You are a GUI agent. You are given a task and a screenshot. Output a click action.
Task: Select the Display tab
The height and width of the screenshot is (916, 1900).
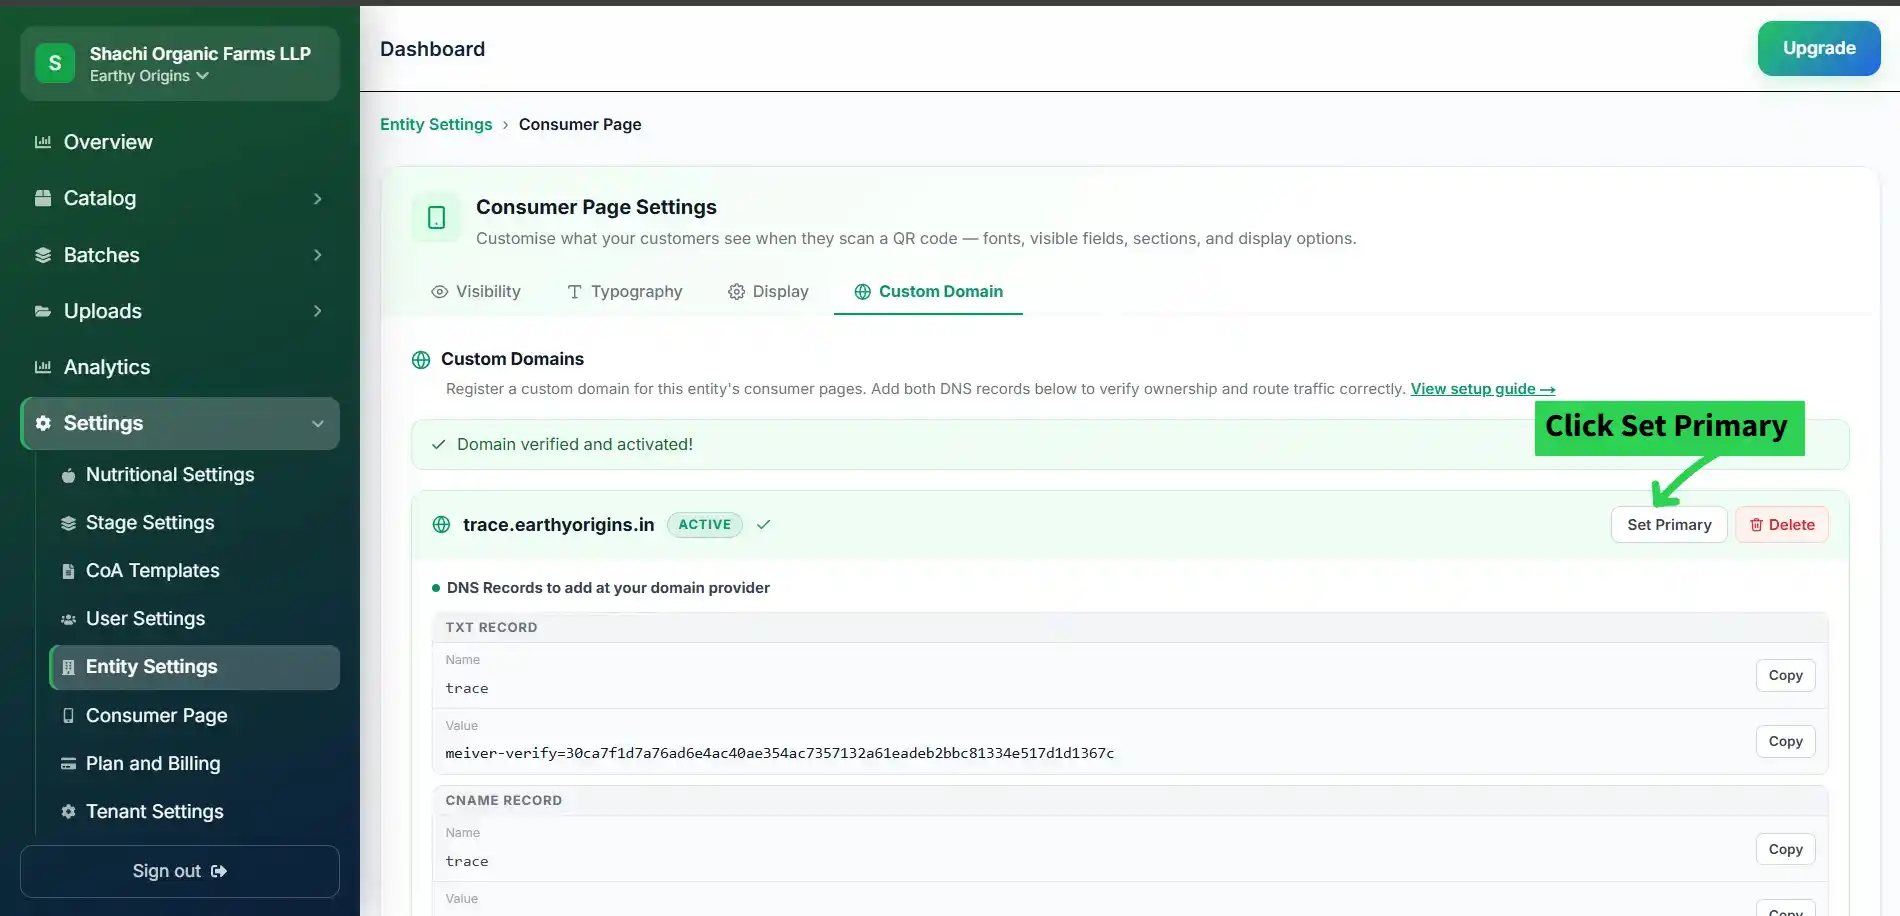click(x=768, y=291)
